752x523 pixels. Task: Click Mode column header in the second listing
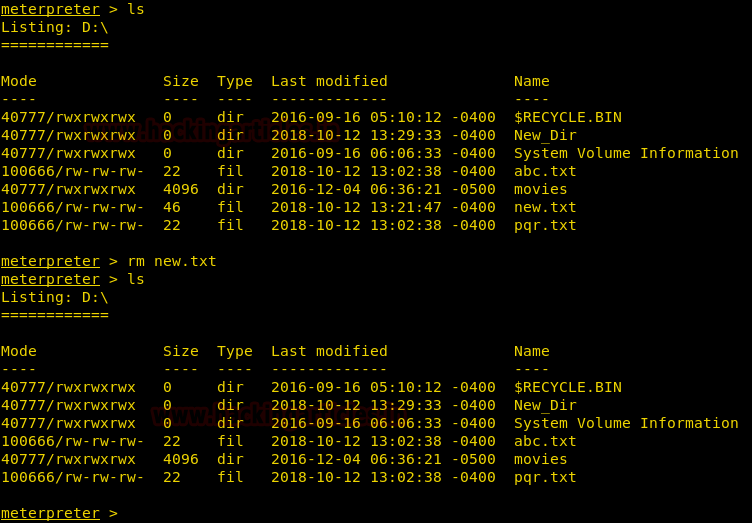pyautogui.click(x=19, y=351)
